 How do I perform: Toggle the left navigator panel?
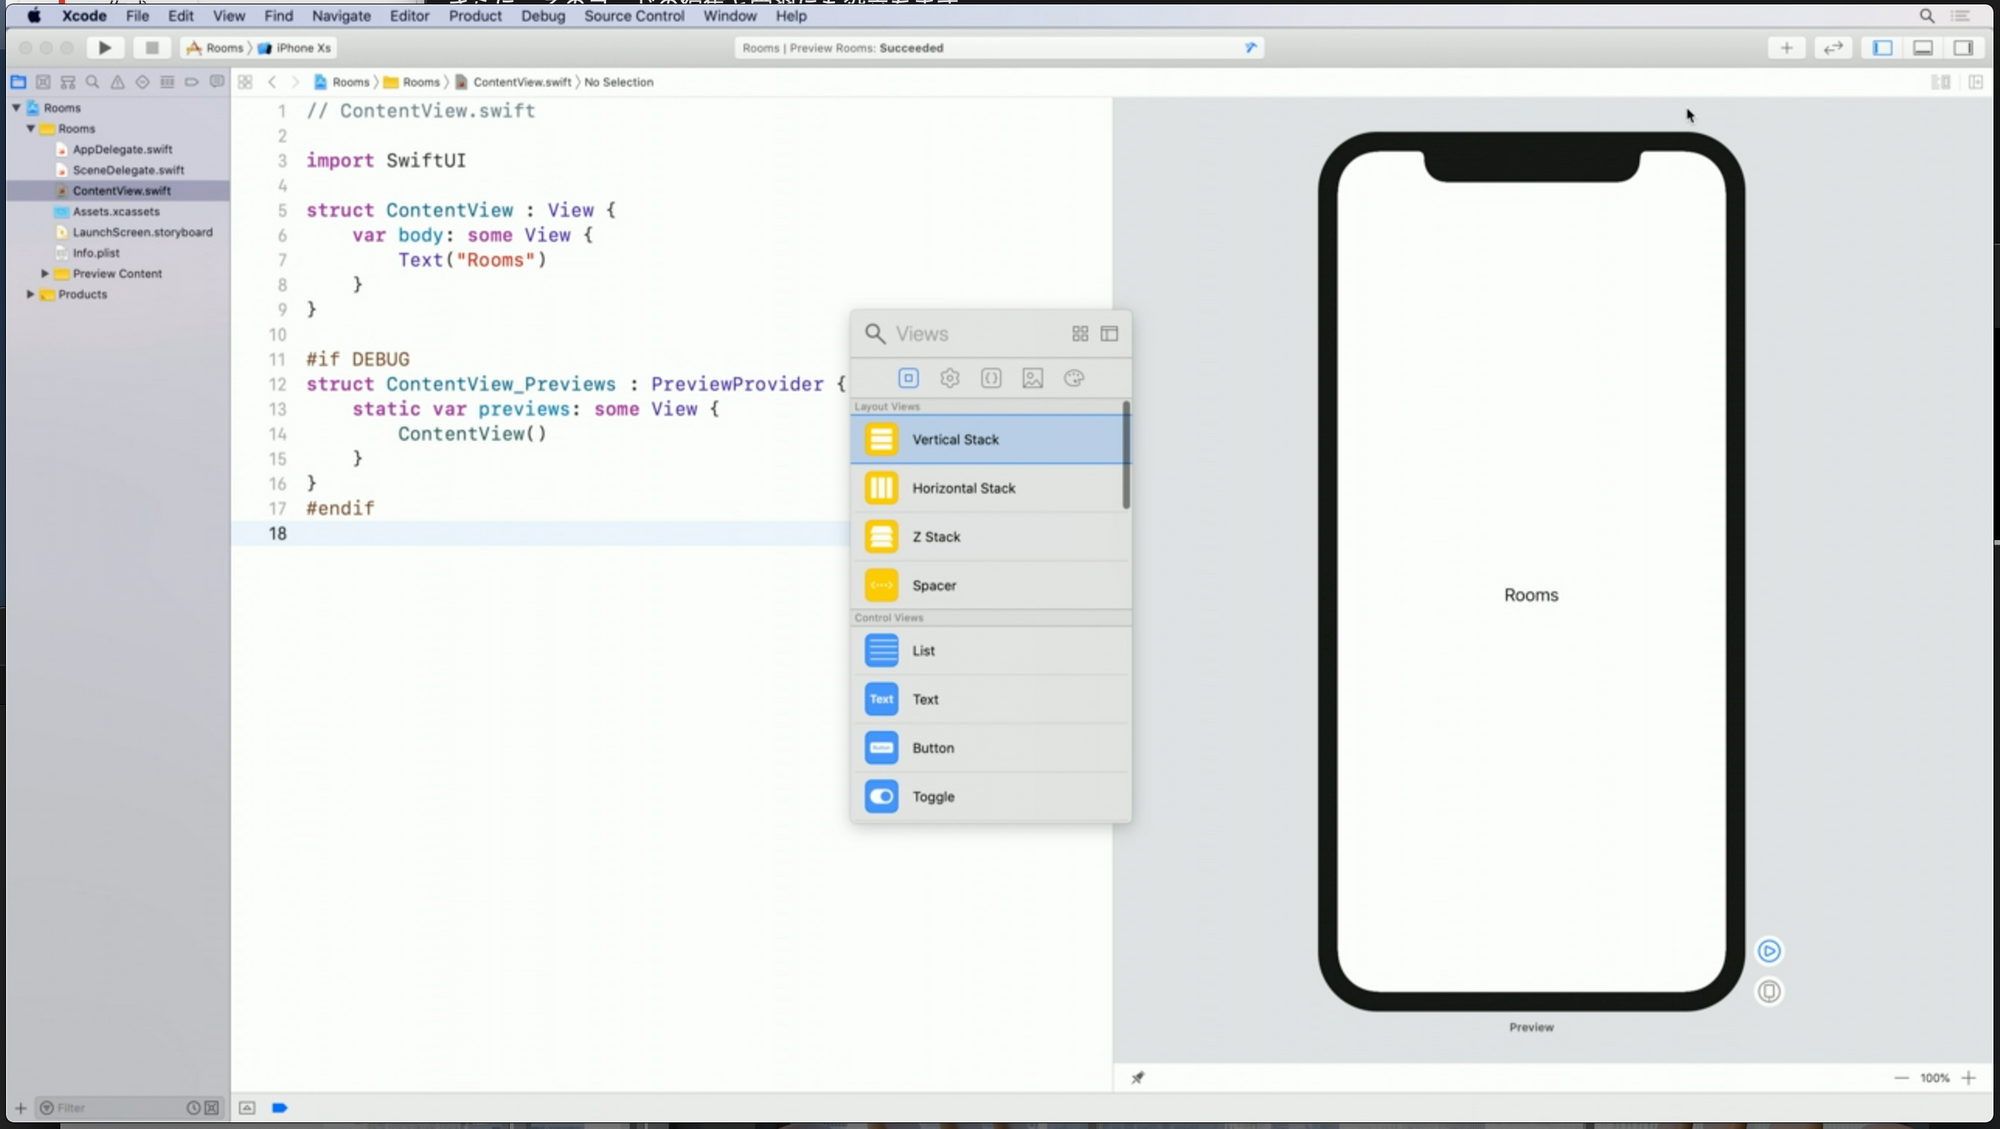pos(1883,48)
